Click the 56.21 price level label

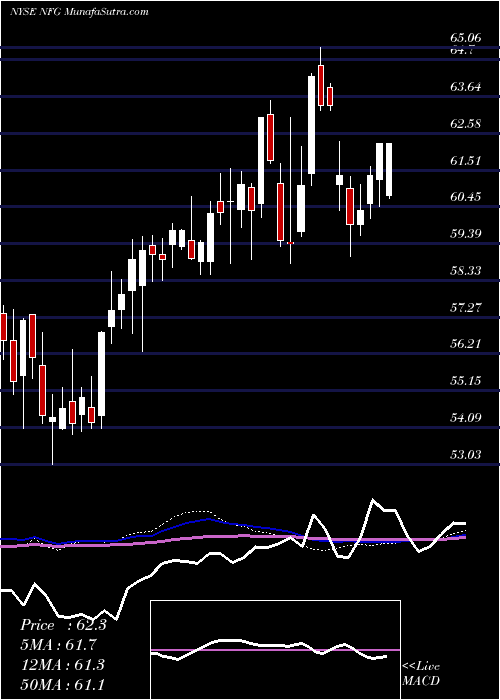(x=466, y=344)
